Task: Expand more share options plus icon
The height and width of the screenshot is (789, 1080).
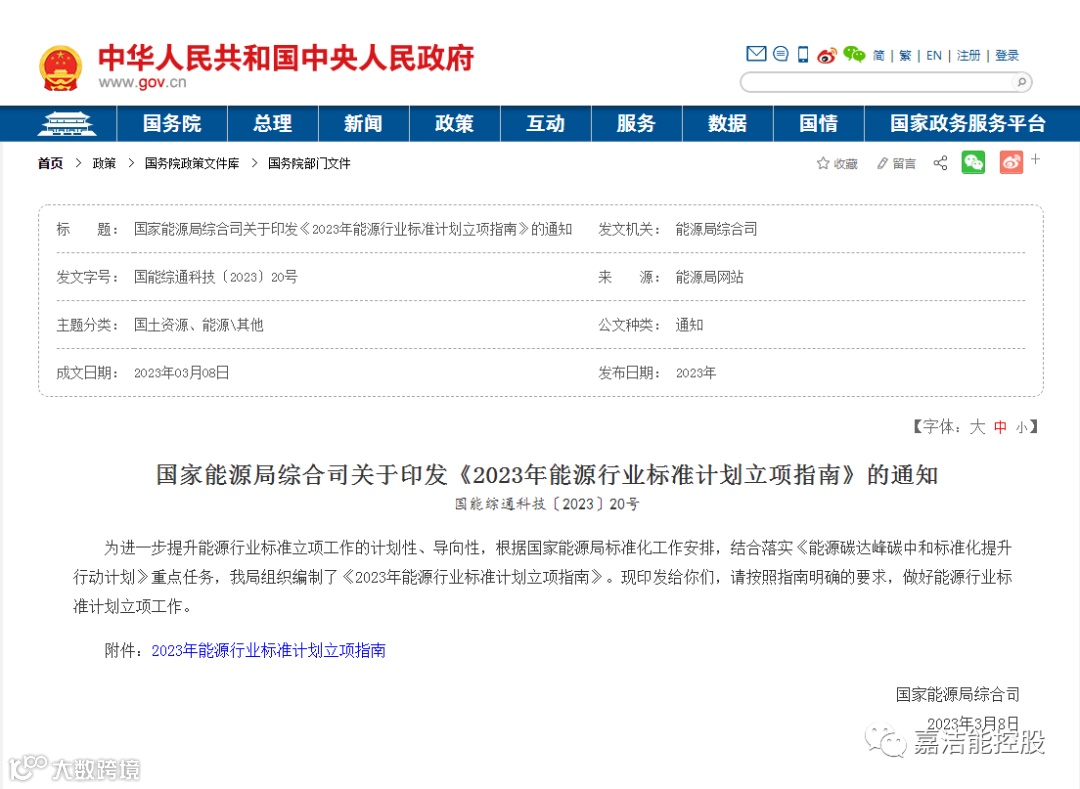Action: pos(1035,159)
